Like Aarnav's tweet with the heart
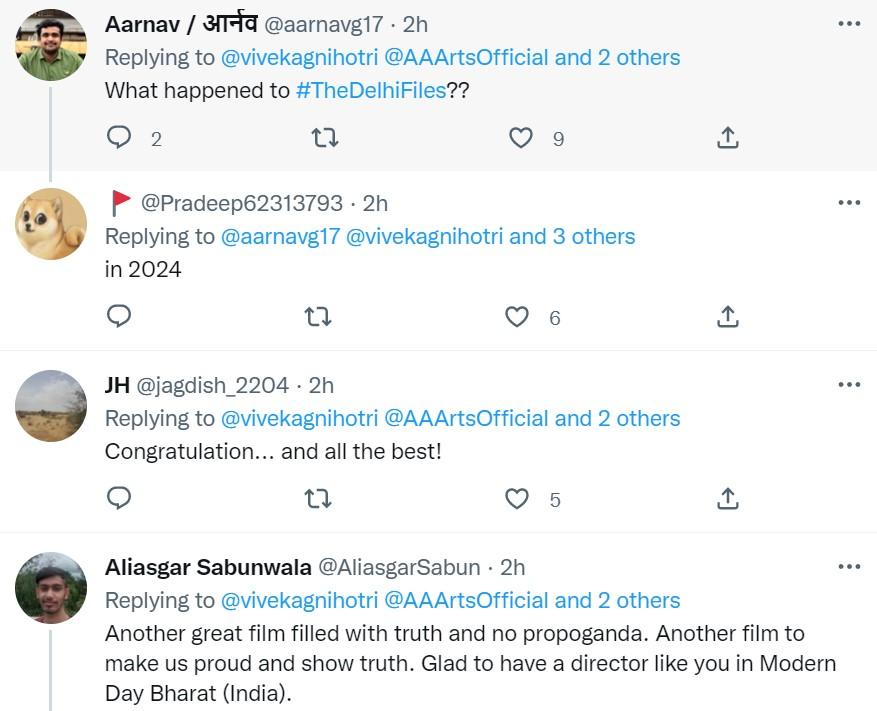Image resolution: width=877 pixels, height=711 pixels. [521, 138]
